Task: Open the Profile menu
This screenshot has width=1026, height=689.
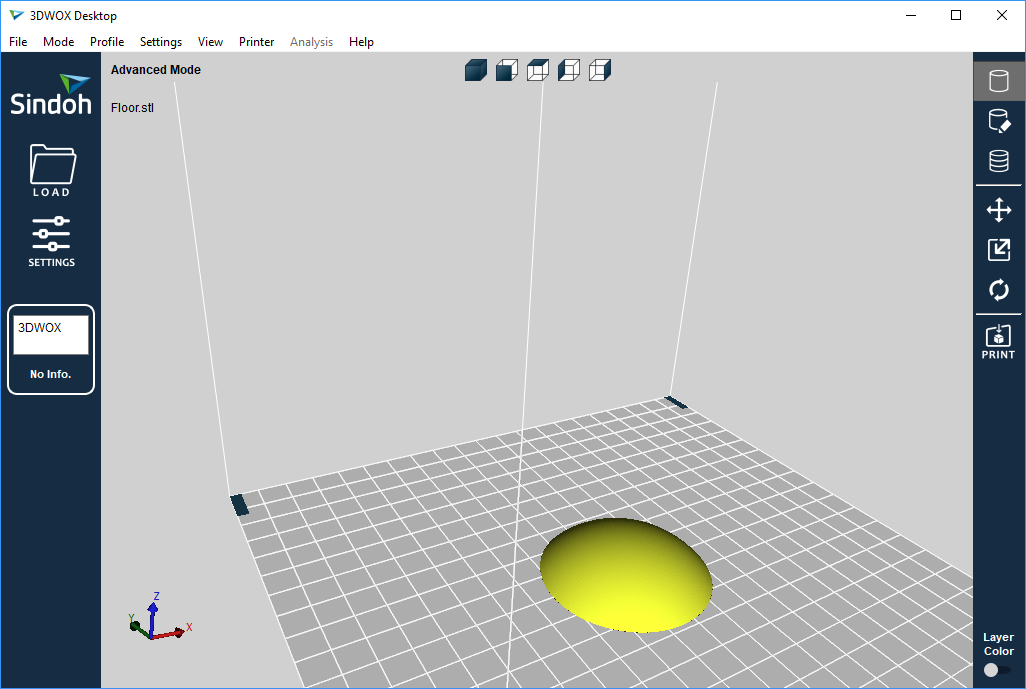Action: [107, 42]
